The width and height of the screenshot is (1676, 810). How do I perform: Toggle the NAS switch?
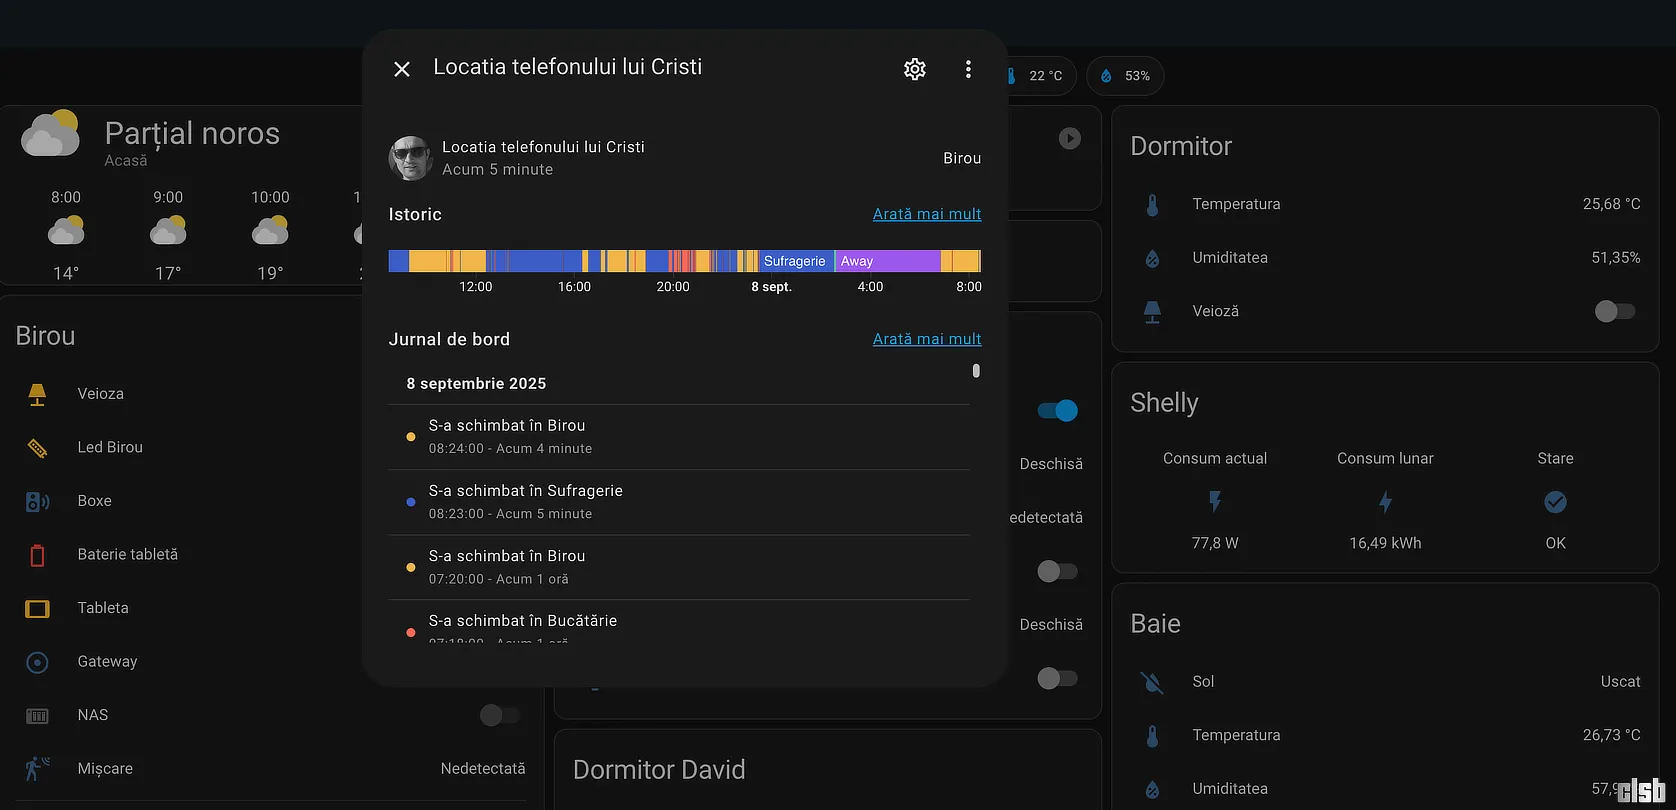pyautogui.click(x=500, y=715)
